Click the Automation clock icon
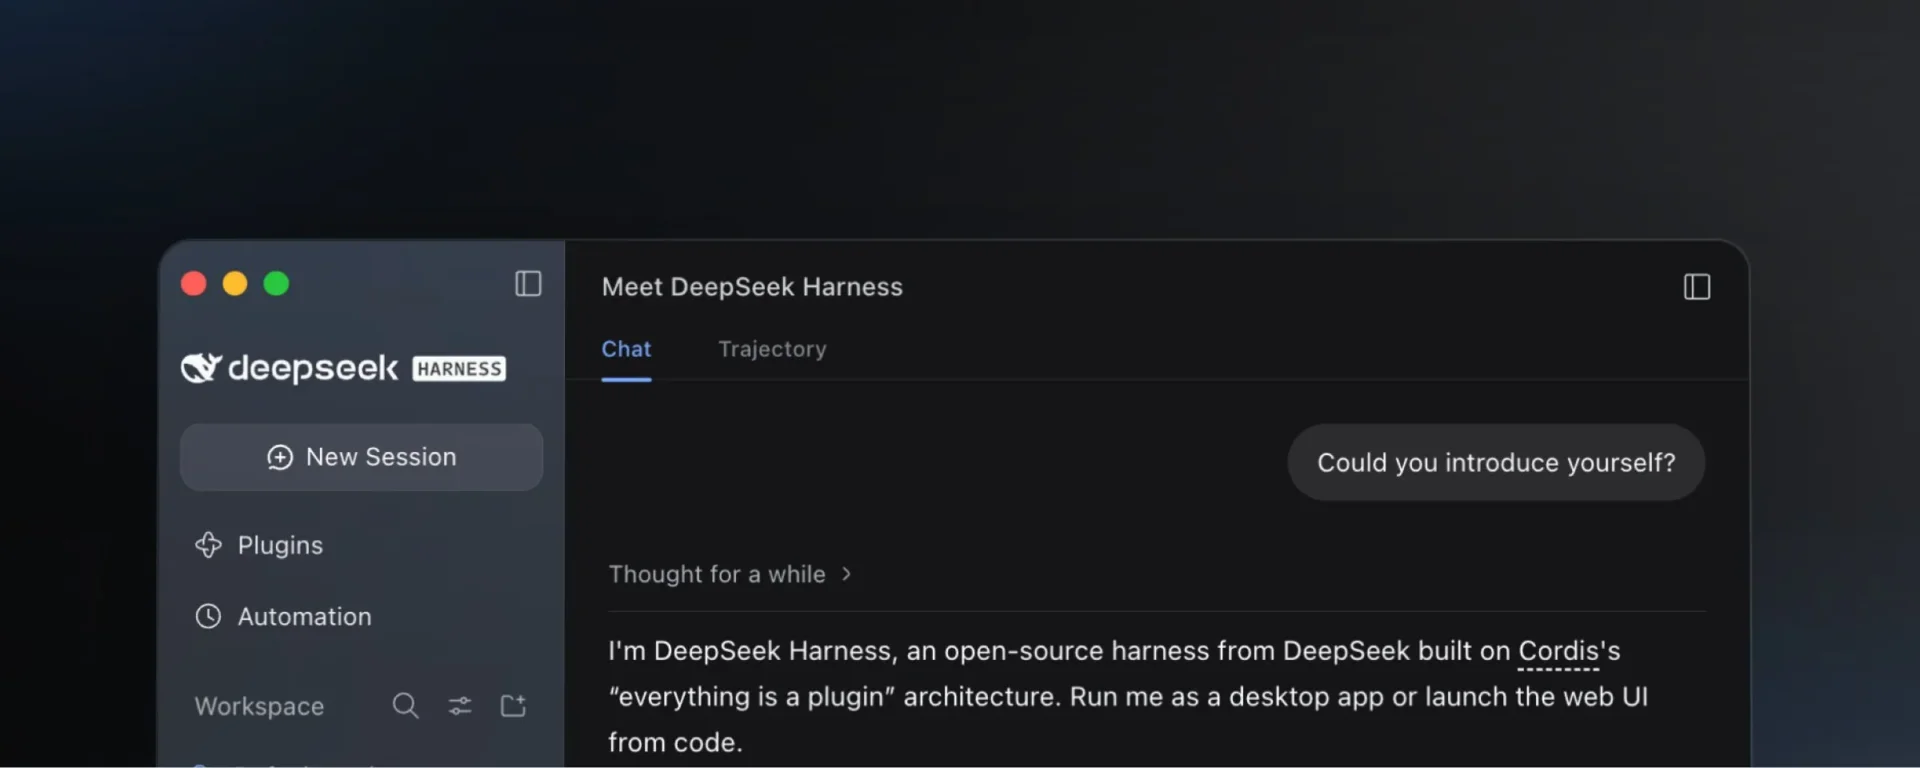This screenshot has height=768, width=1920. 208,616
